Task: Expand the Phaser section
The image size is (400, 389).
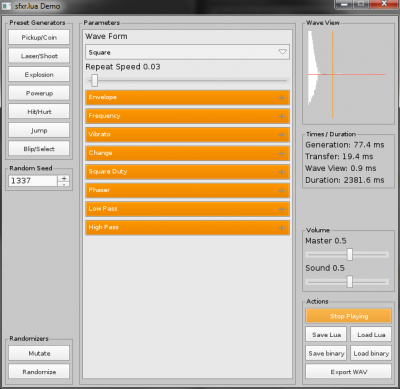Action: pyautogui.click(x=187, y=190)
